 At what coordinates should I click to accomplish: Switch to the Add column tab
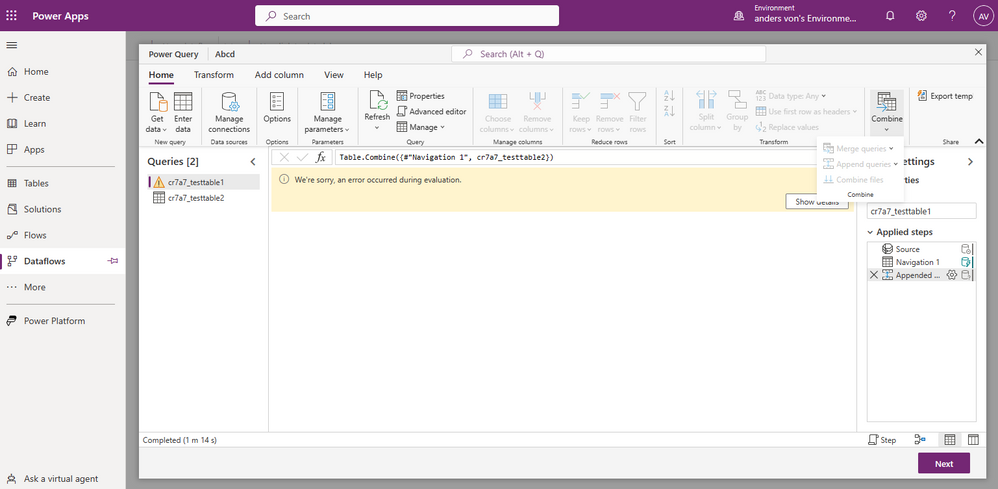coord(279,75)
